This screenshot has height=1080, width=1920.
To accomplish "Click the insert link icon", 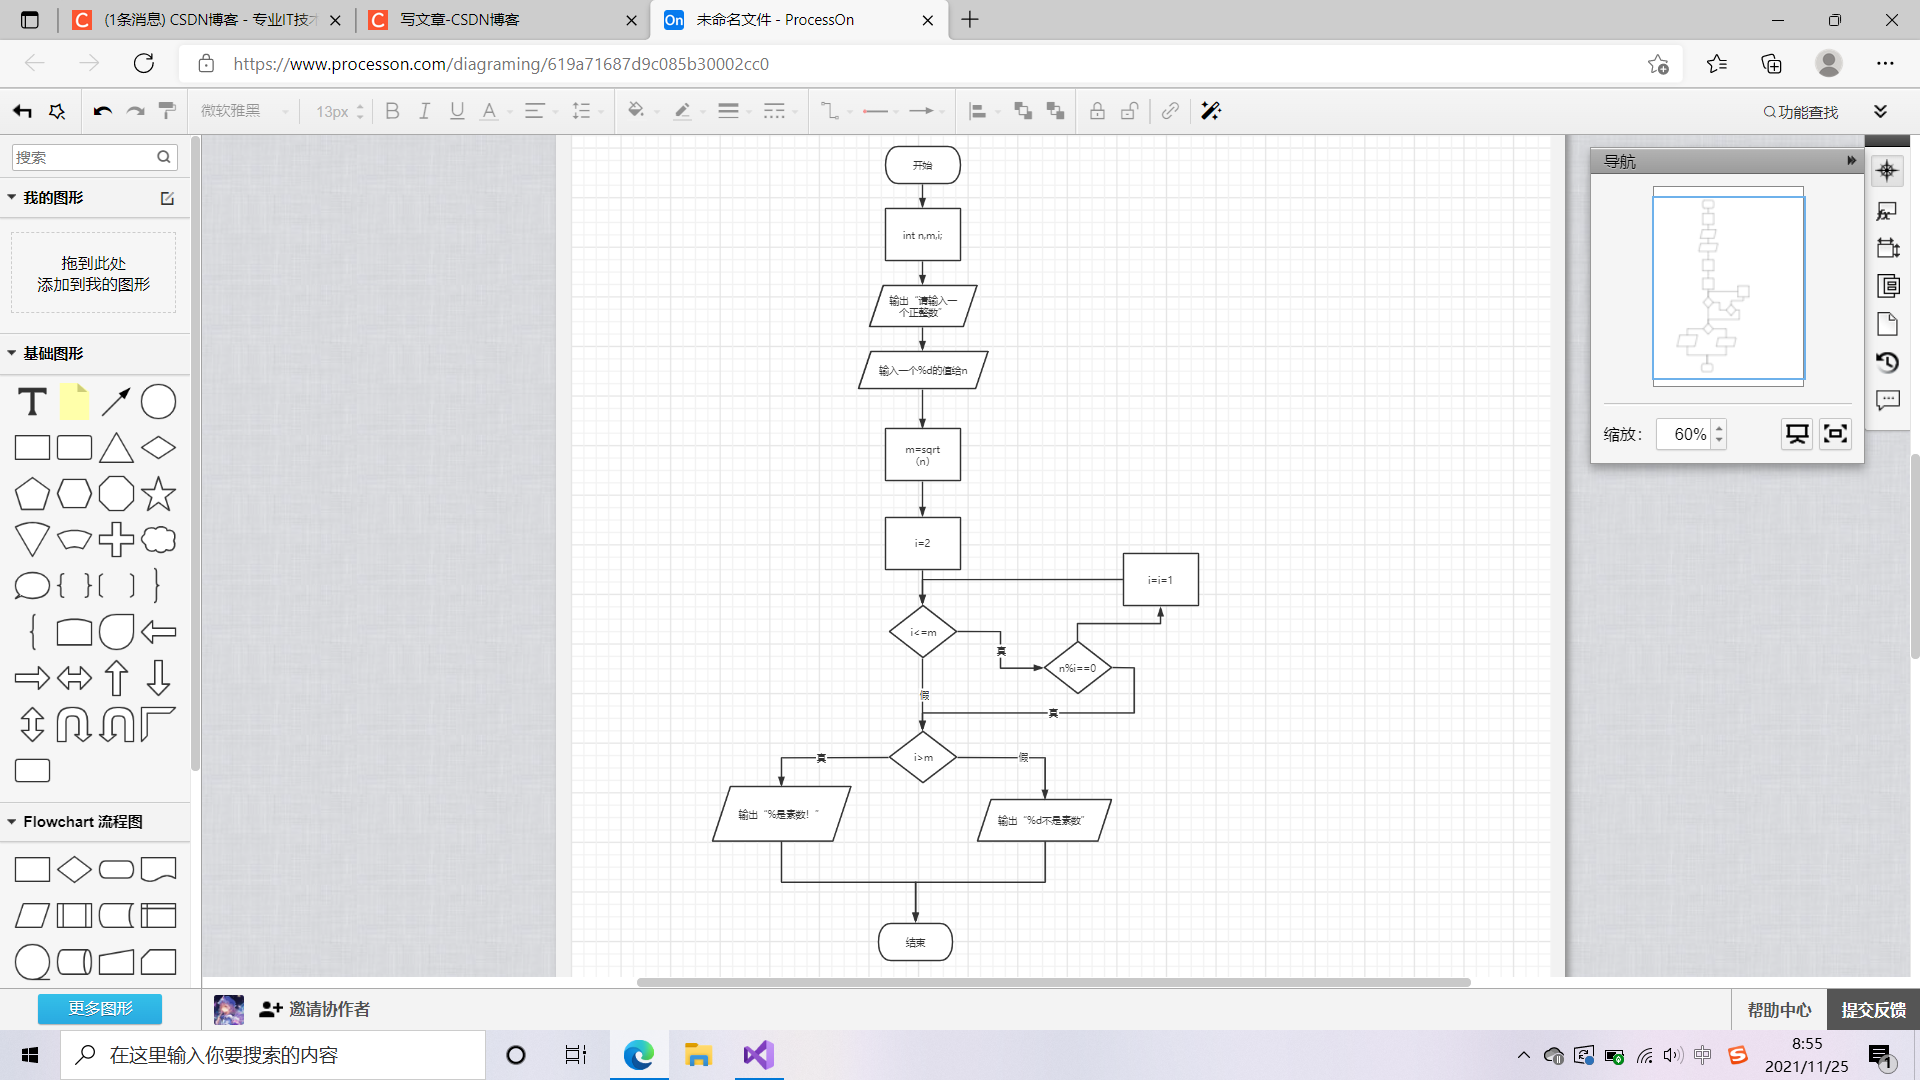I will [x=1170, y=111].
